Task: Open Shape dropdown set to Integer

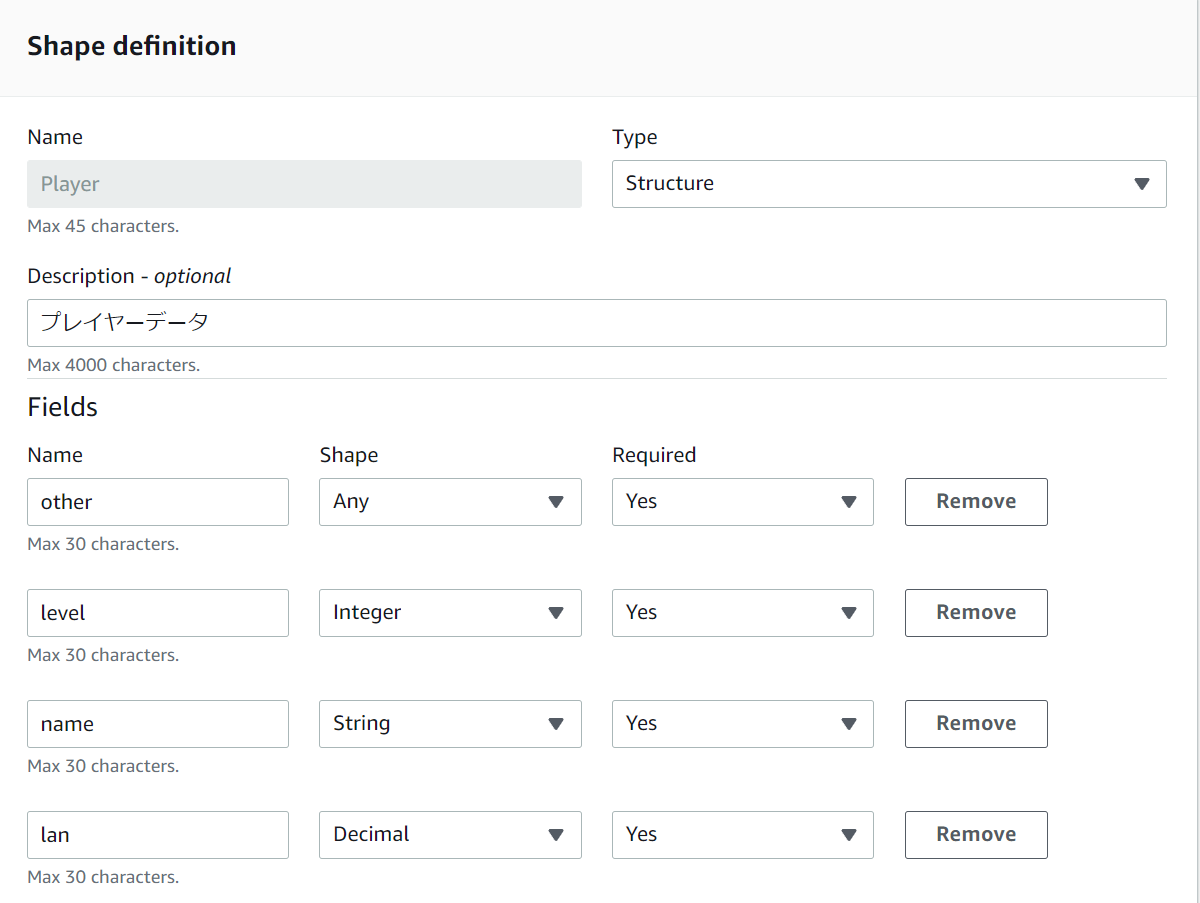Action: point(450,613)
